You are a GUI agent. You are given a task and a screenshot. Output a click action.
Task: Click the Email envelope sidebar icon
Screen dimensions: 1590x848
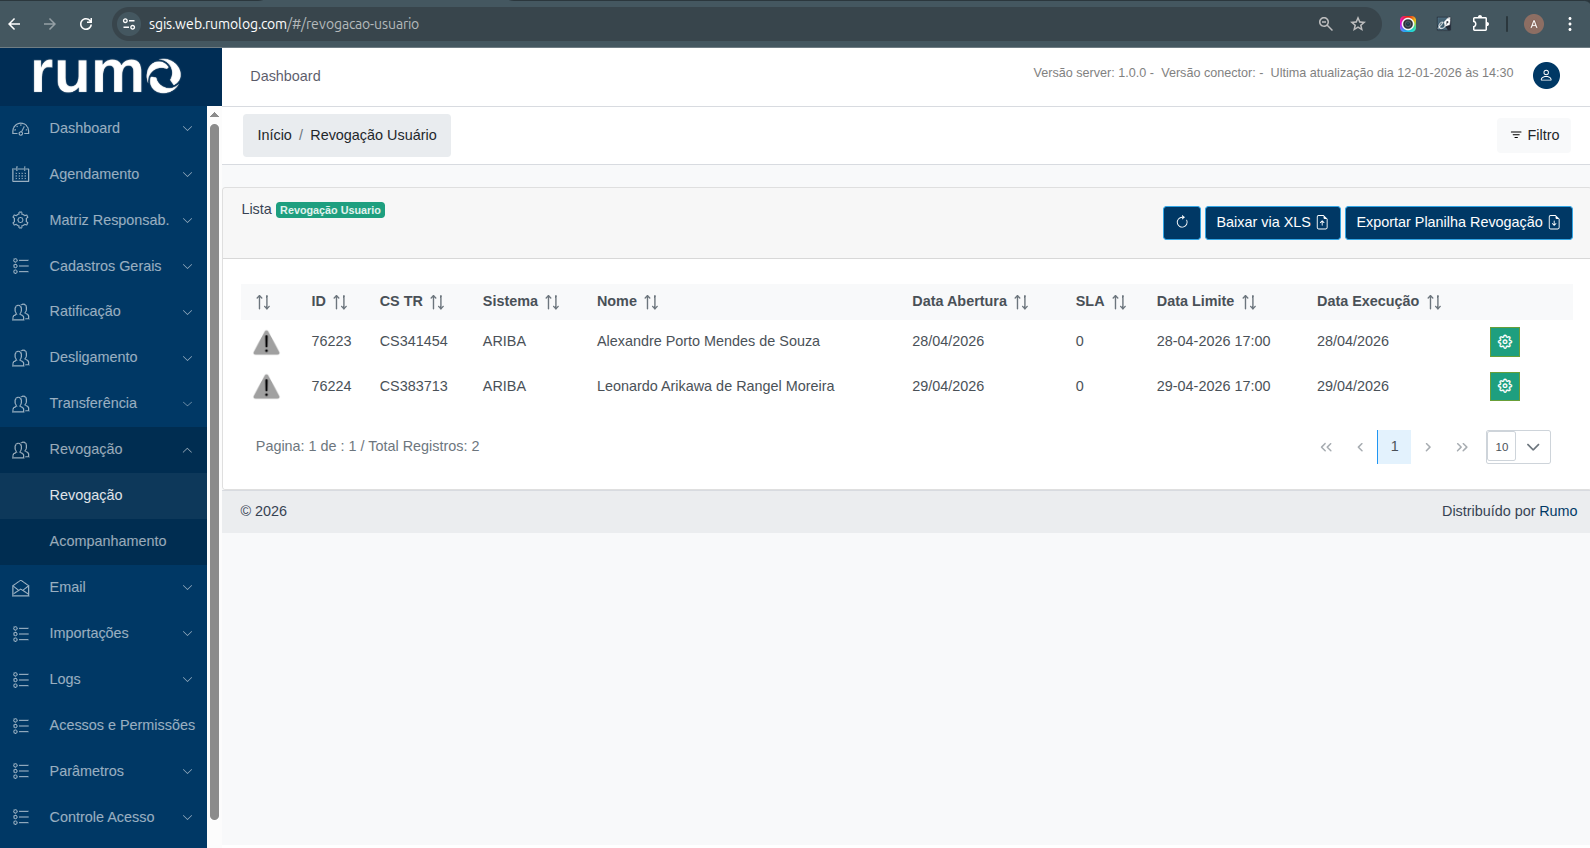(21, 588)
